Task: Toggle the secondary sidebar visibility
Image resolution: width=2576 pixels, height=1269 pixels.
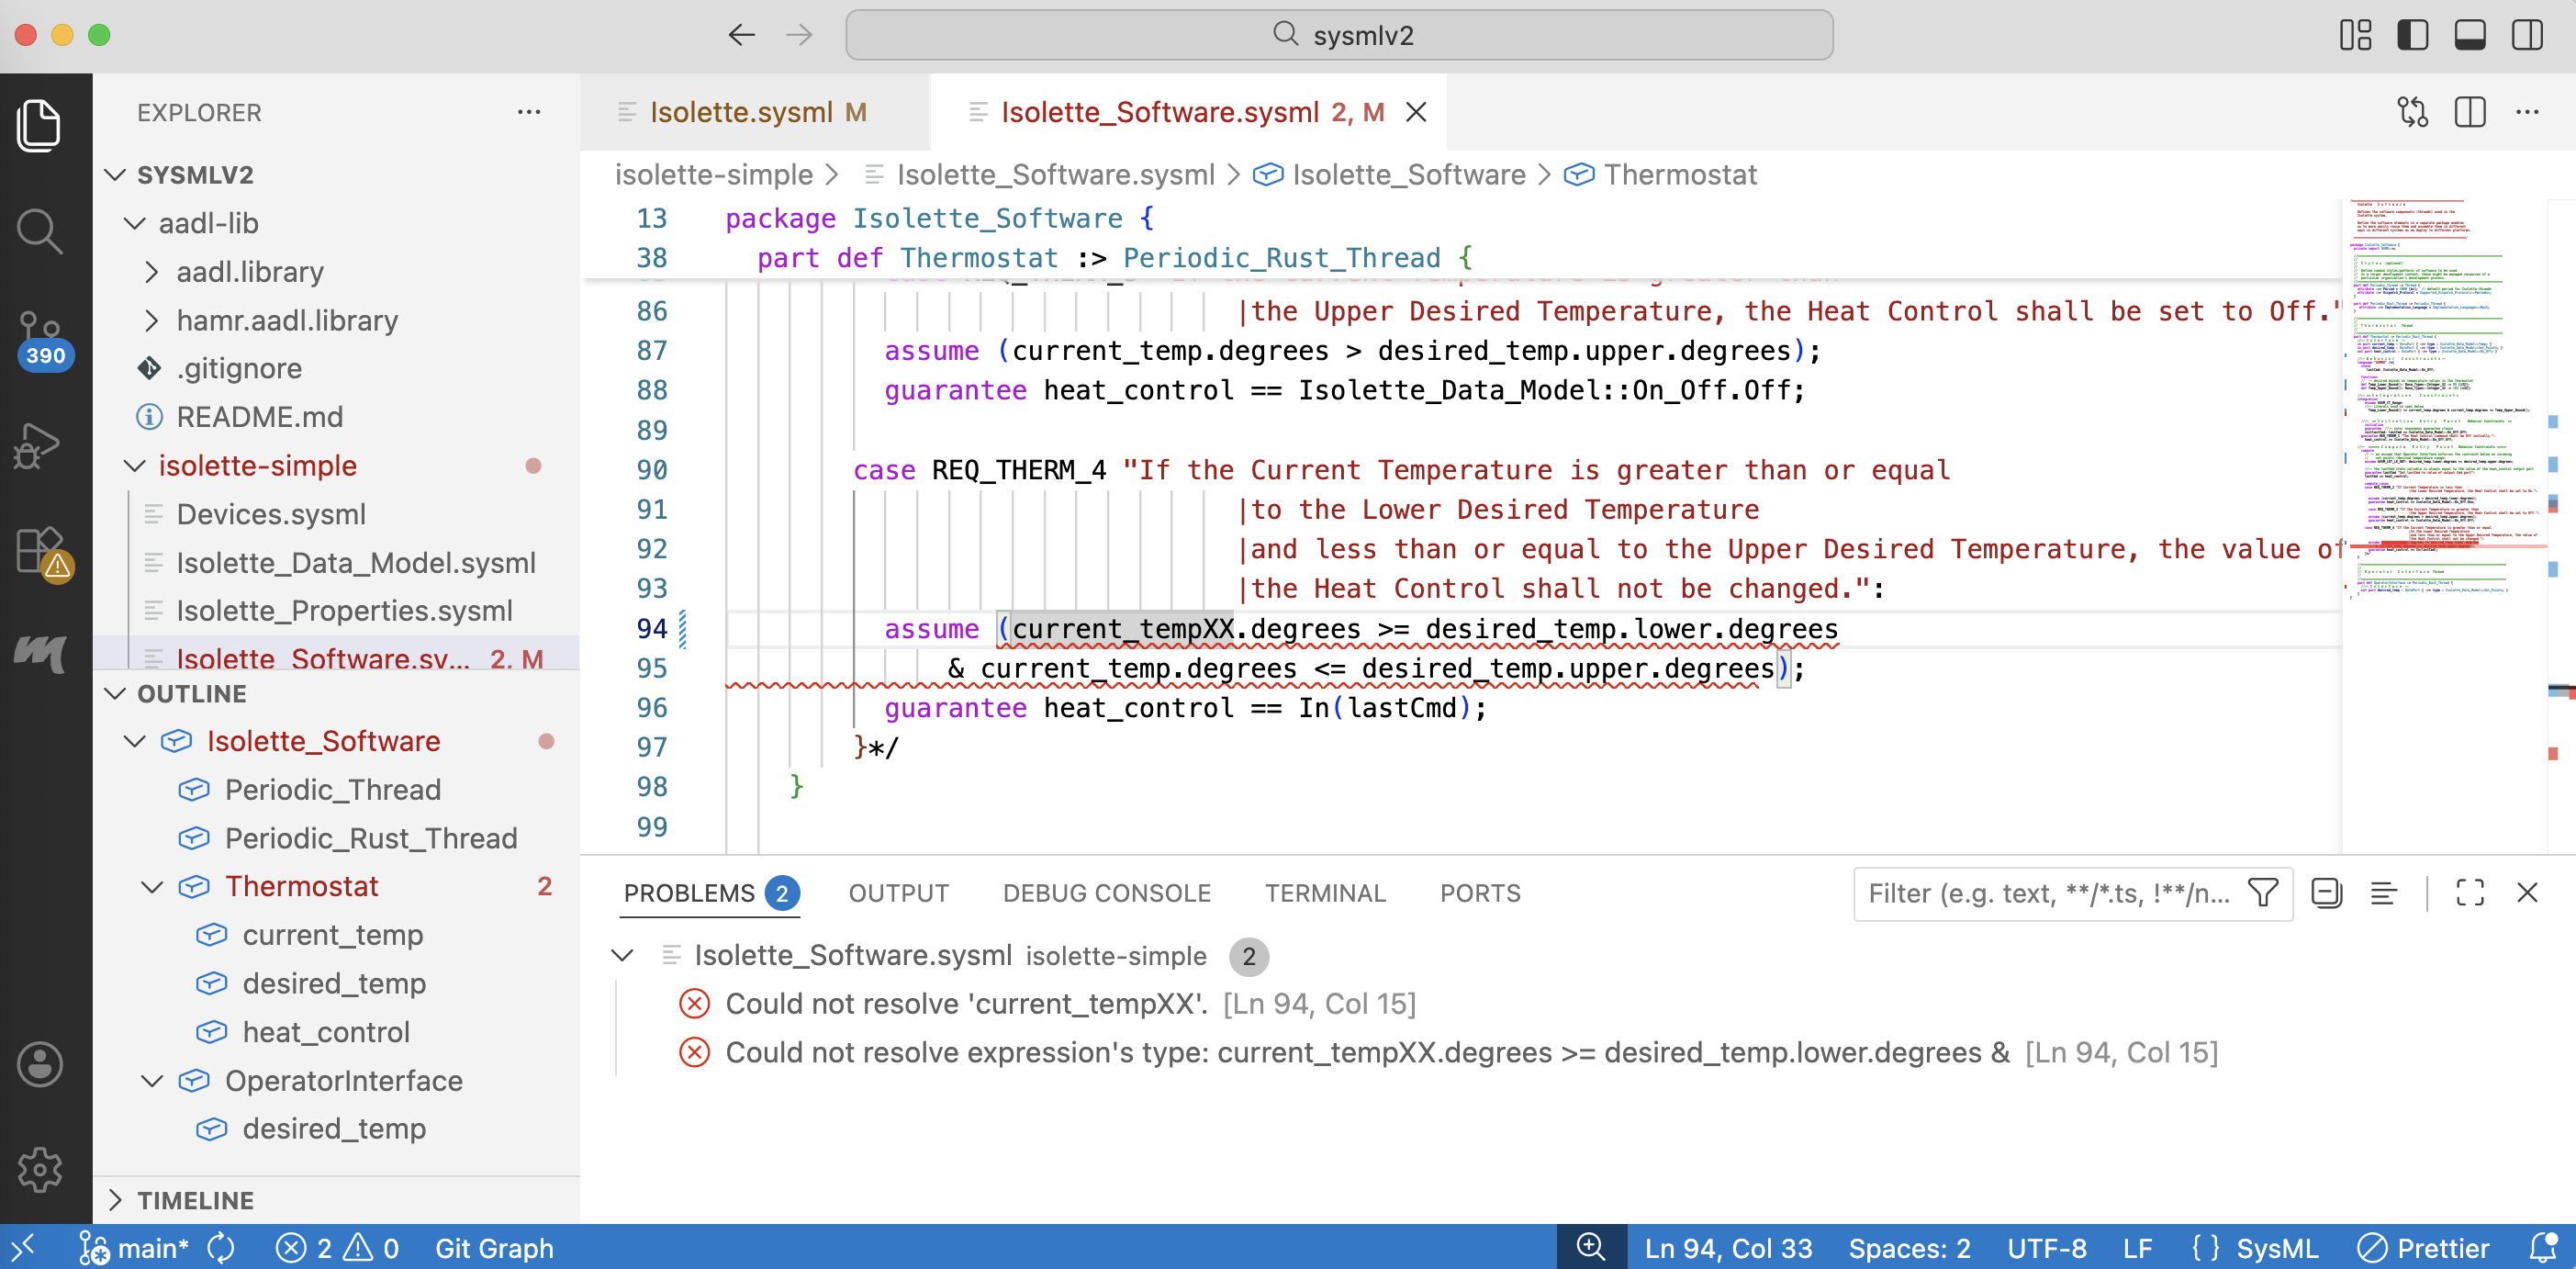Action: tap(2528, 34)
